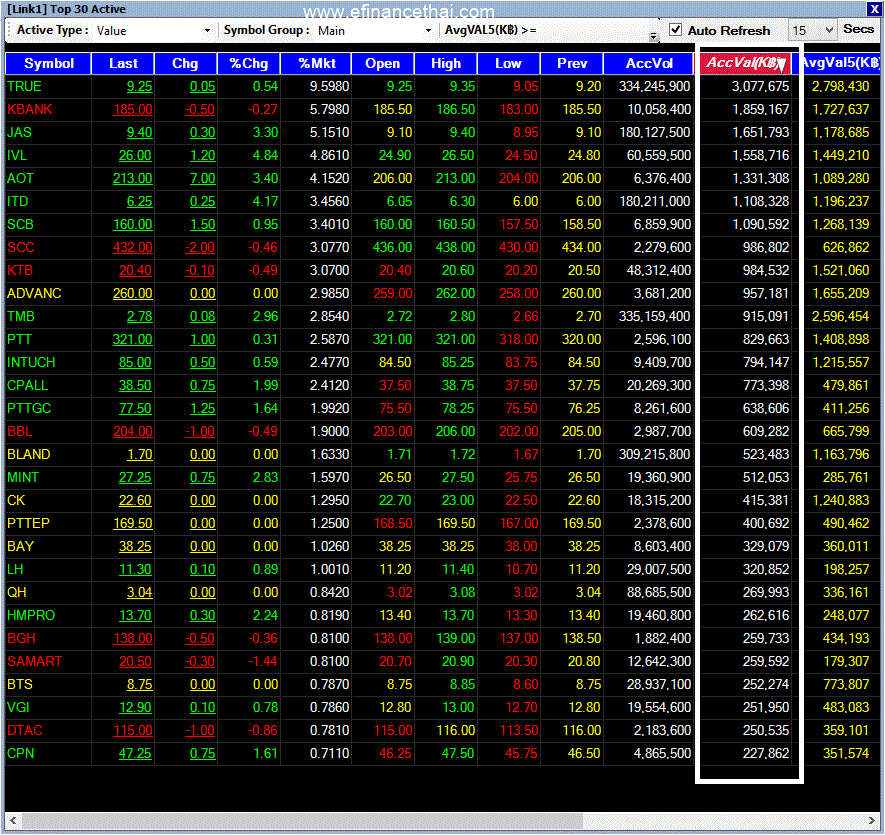Click the sort arrow in AccVal header
The image size is (885, 835).
[781, 65]
